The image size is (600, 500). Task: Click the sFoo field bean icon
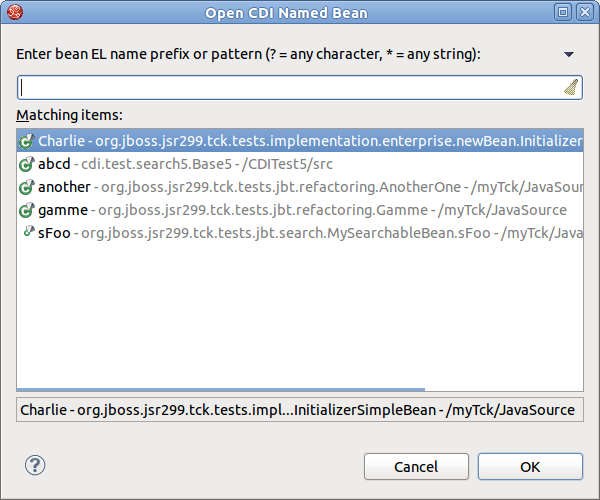[27, 233]
